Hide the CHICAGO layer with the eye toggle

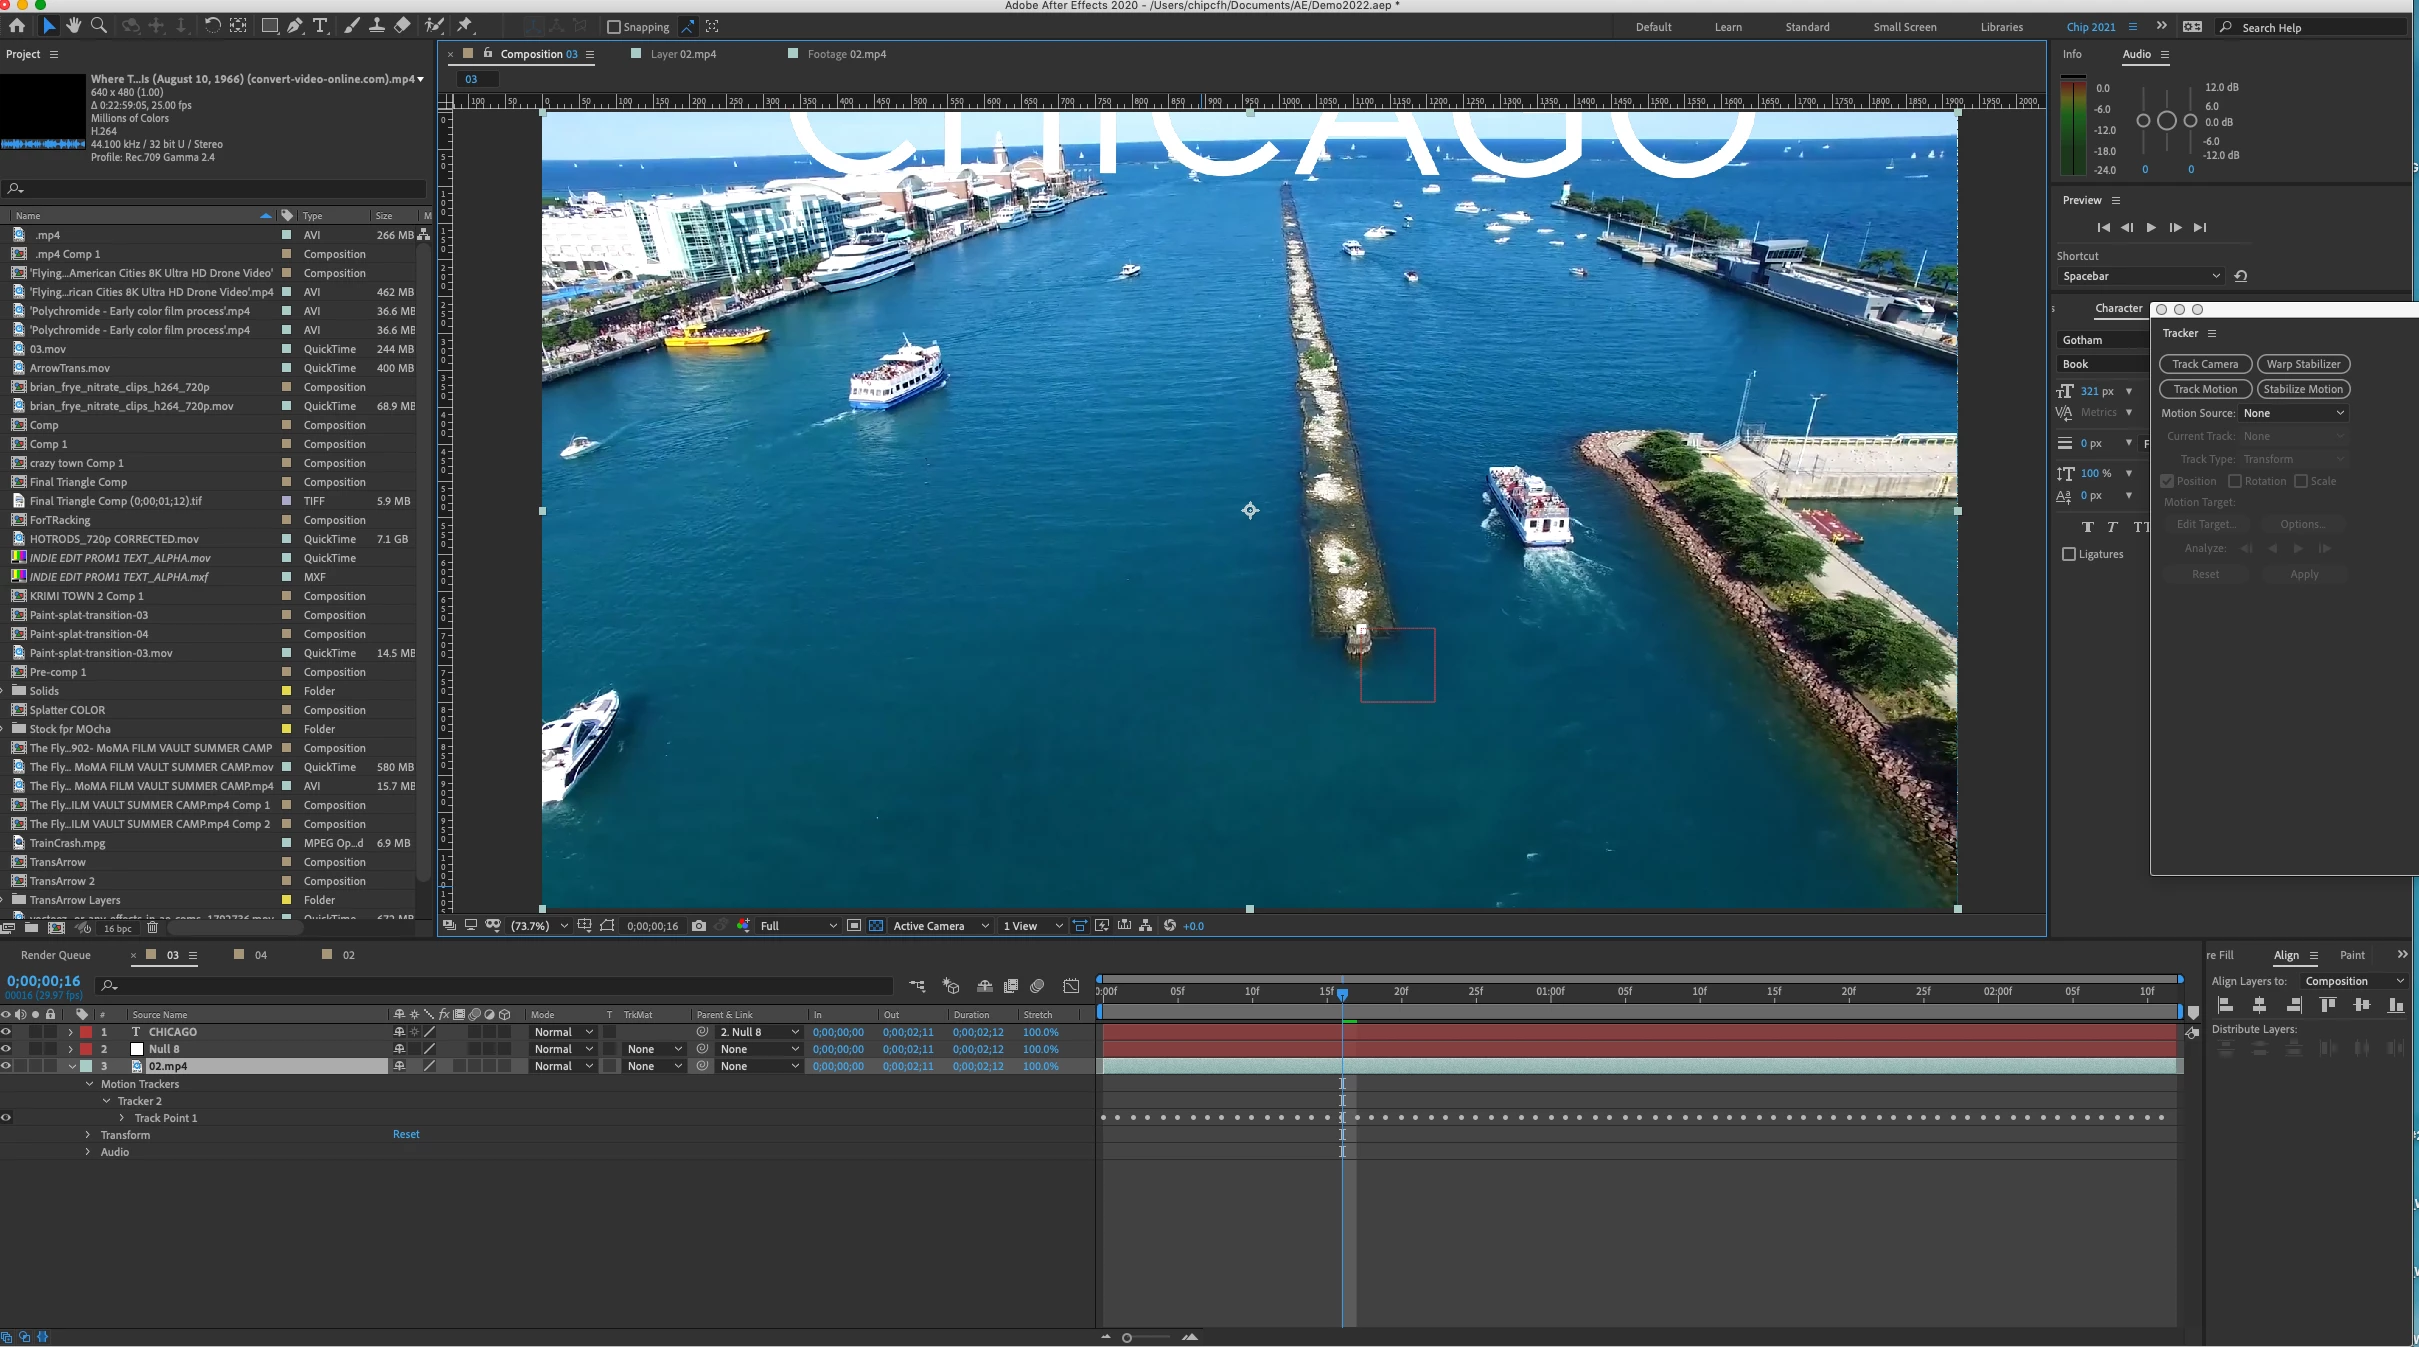click(x=6, y=1032)
